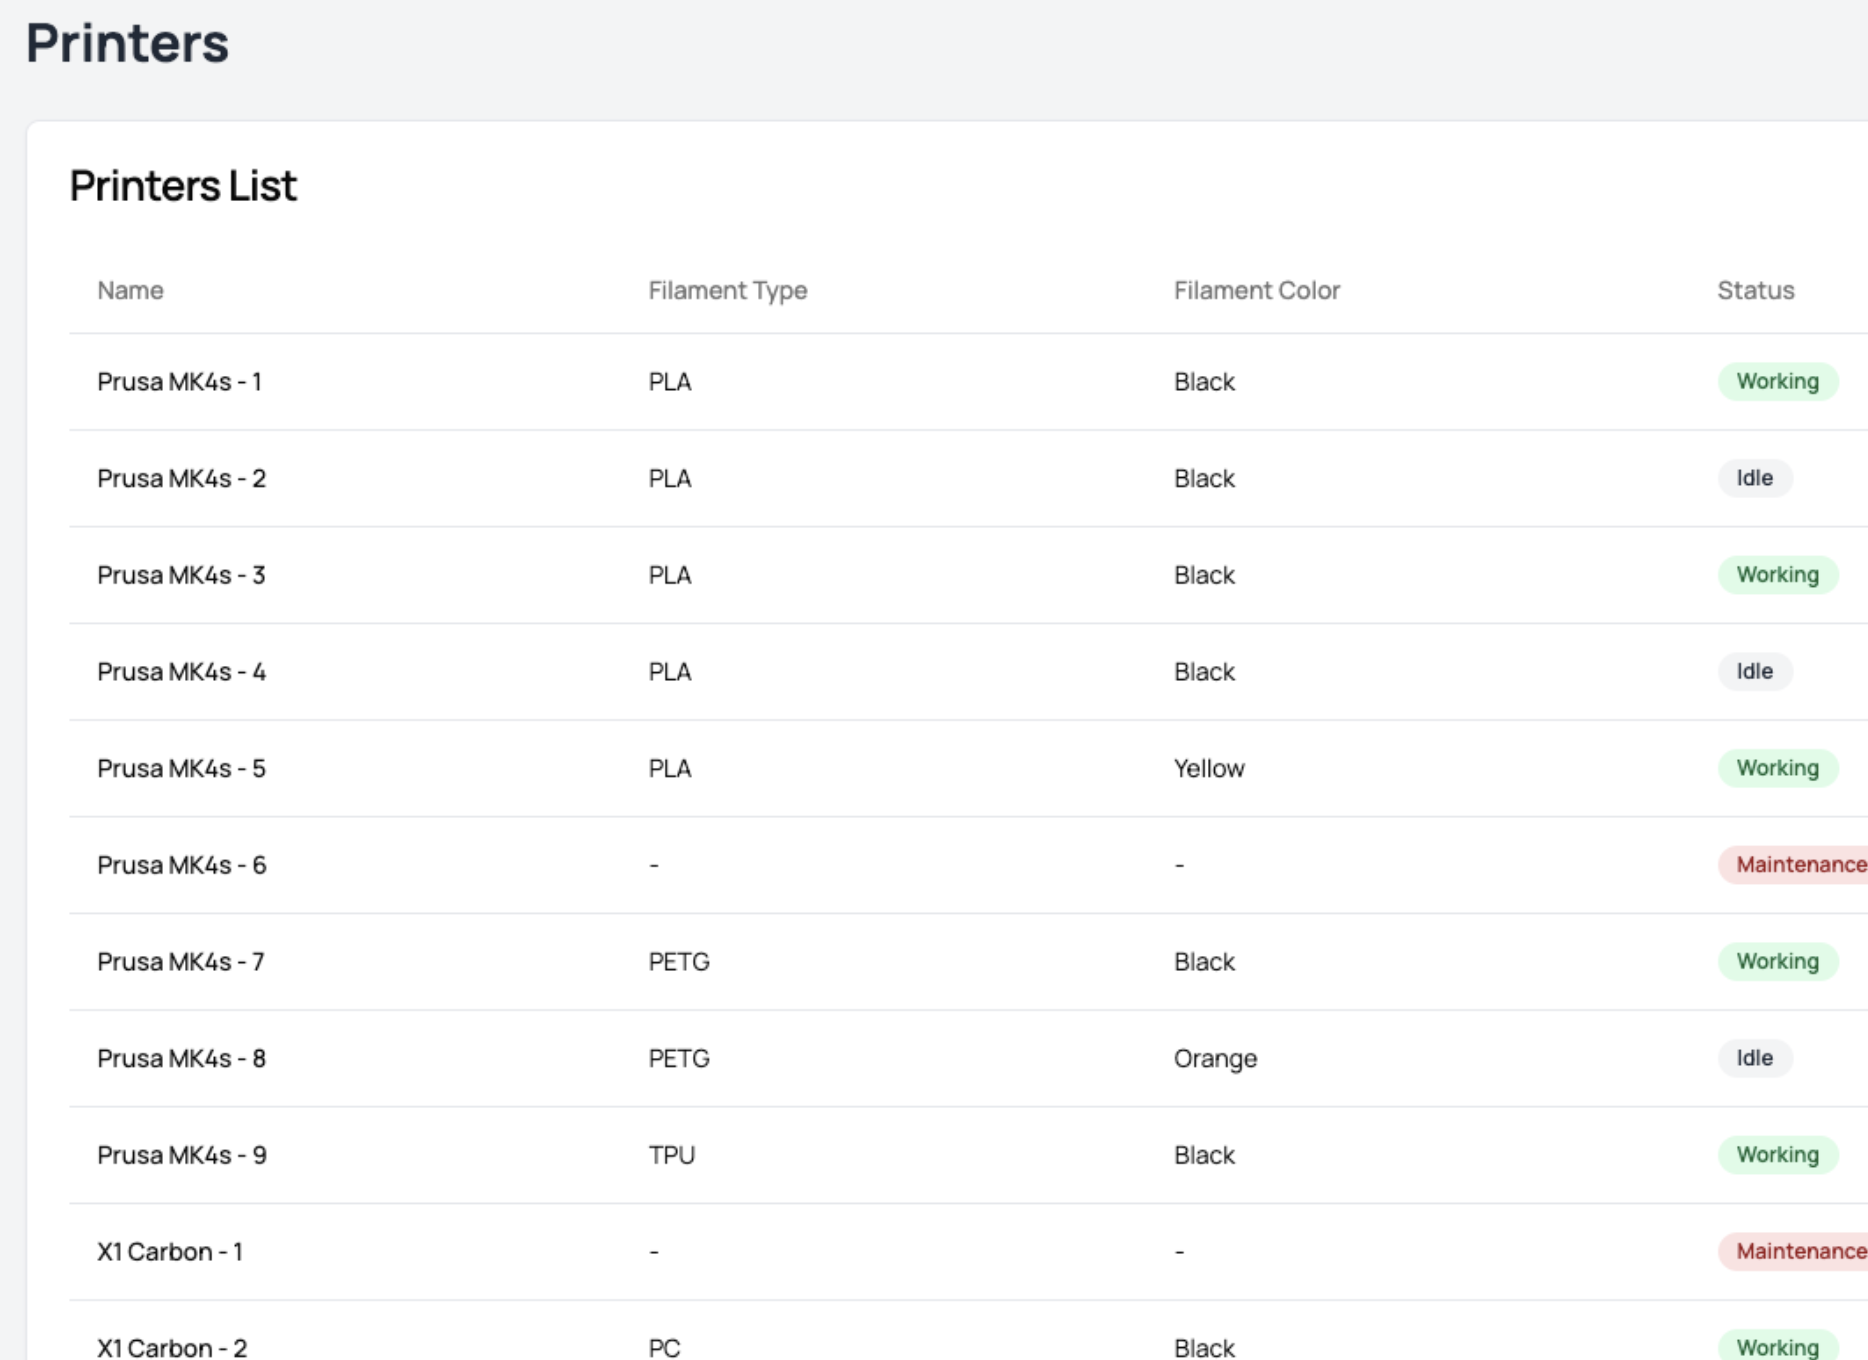This screenshot has width=1868, height=1360.
Task: Select the Yellow filament color cell
Action: point(1209,769)
